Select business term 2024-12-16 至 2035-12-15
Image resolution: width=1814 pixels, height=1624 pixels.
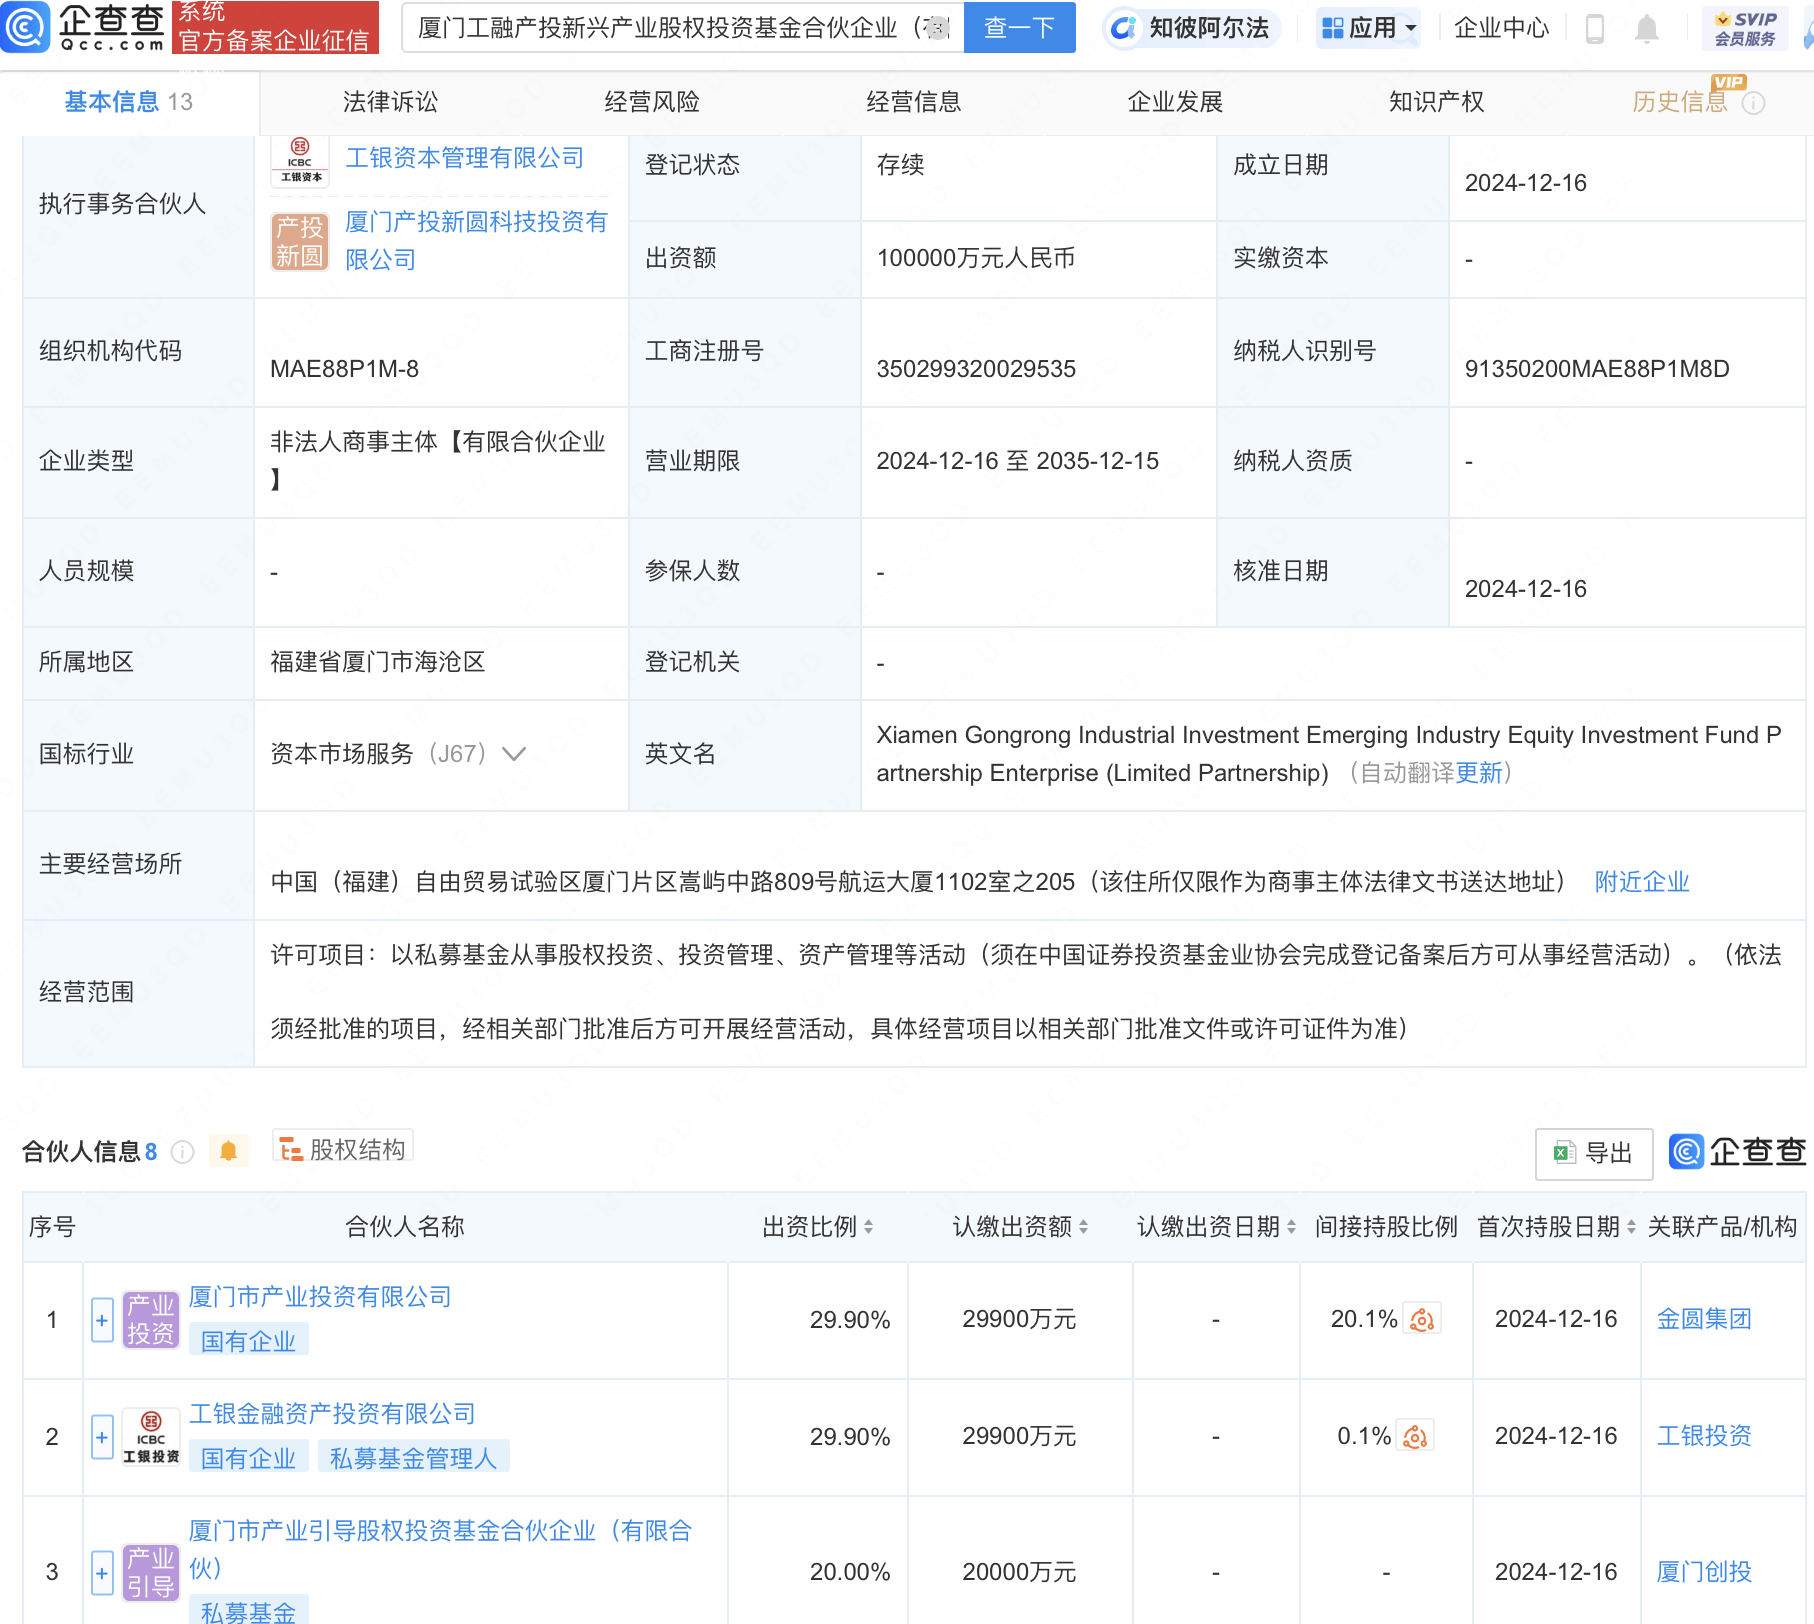click(x=1017, y=461)
